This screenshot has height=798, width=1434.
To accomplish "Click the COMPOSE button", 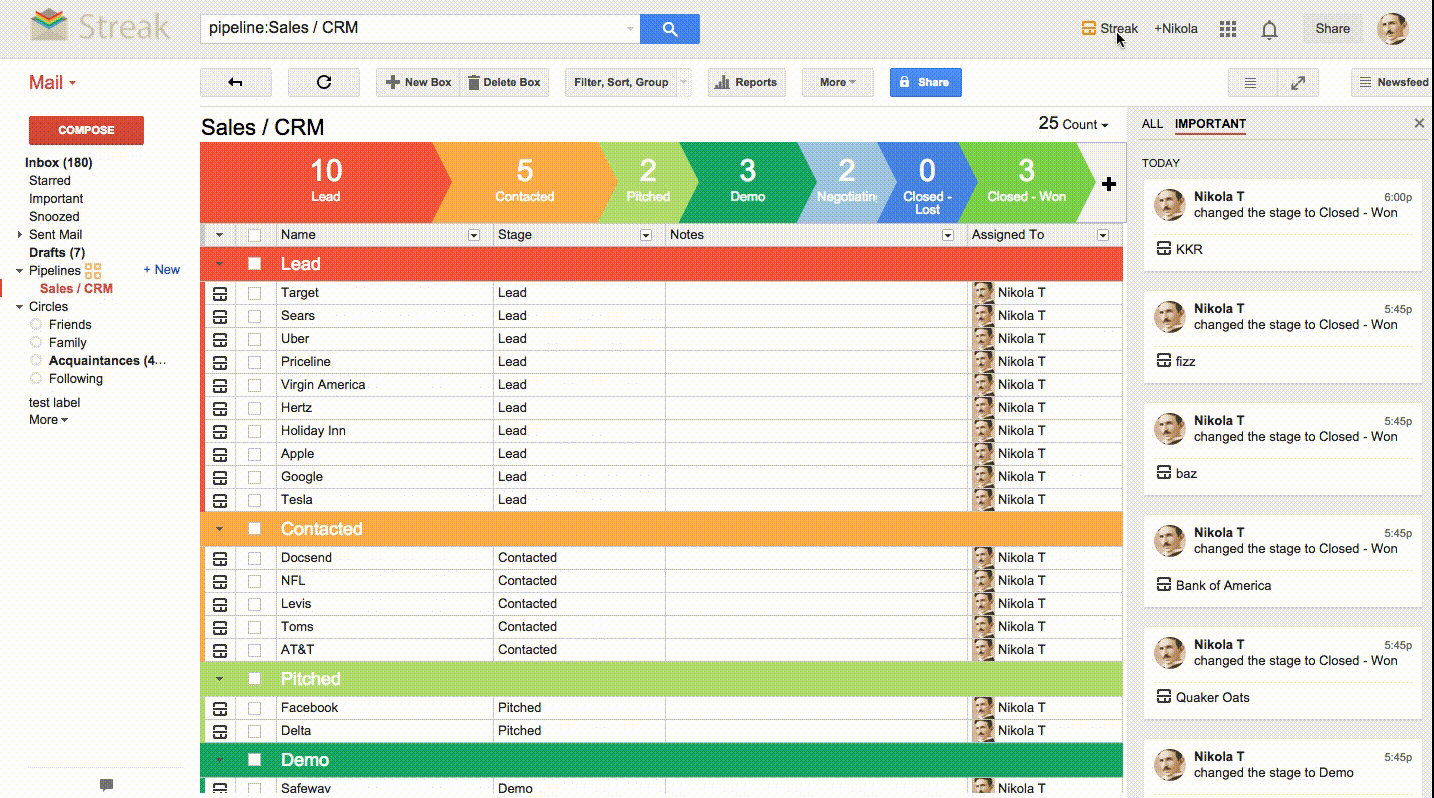I will (x=86, y=130).
